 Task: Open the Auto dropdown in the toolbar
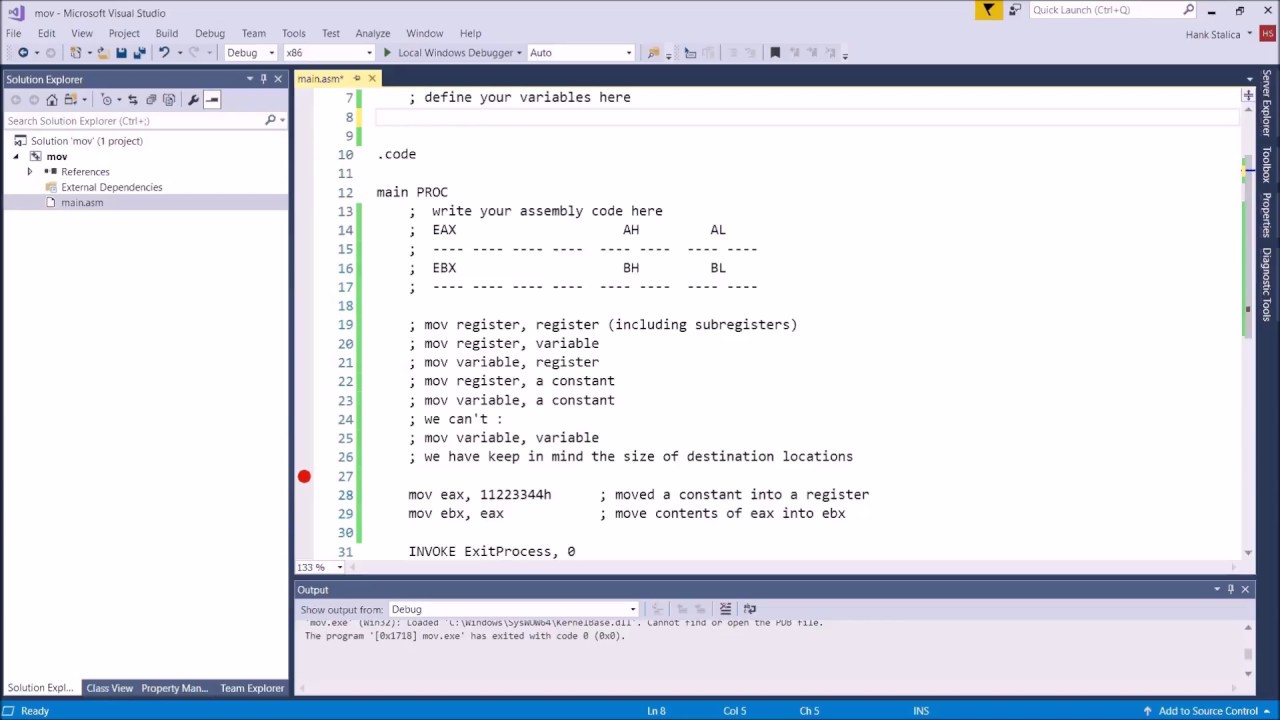point(580,53)
